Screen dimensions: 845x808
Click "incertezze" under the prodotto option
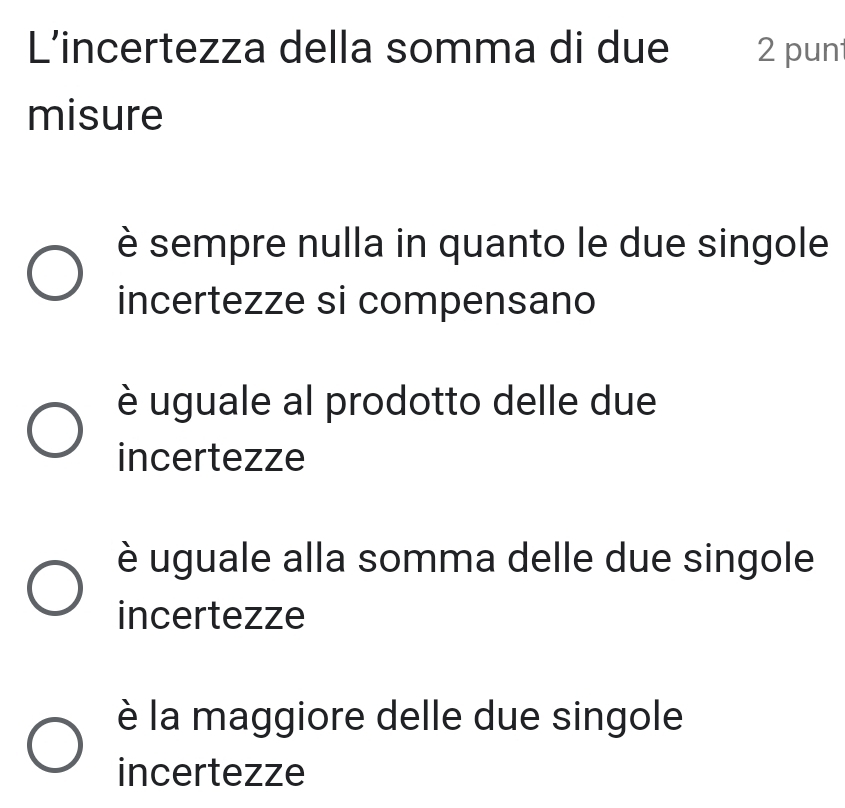click(x=211, y=458)
